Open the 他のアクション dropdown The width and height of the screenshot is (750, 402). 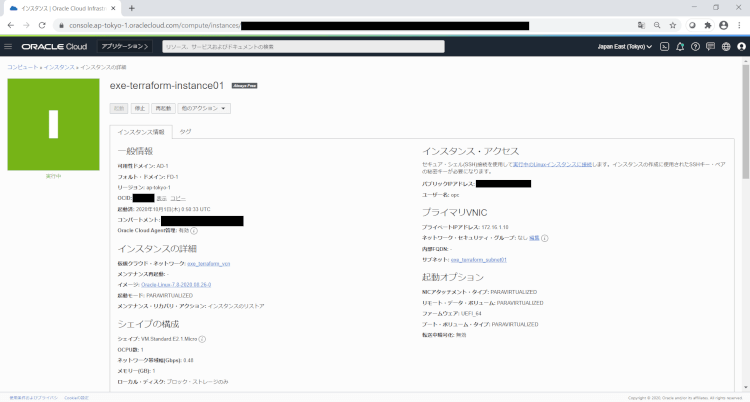[x=204, y=108]
